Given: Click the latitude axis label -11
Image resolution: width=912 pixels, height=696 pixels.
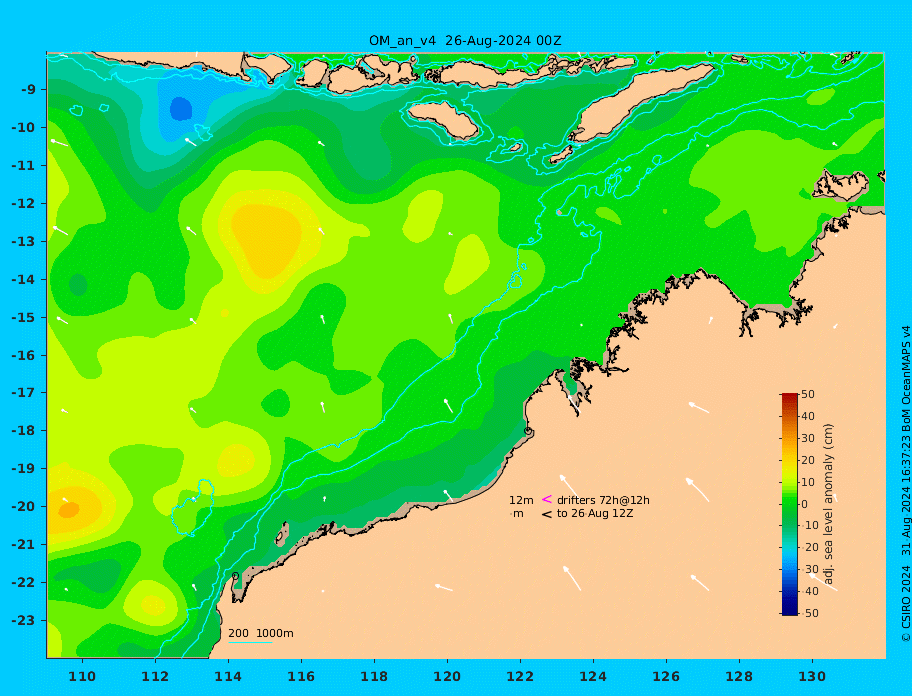Looking at the screenshot, I should coord(23,166).
